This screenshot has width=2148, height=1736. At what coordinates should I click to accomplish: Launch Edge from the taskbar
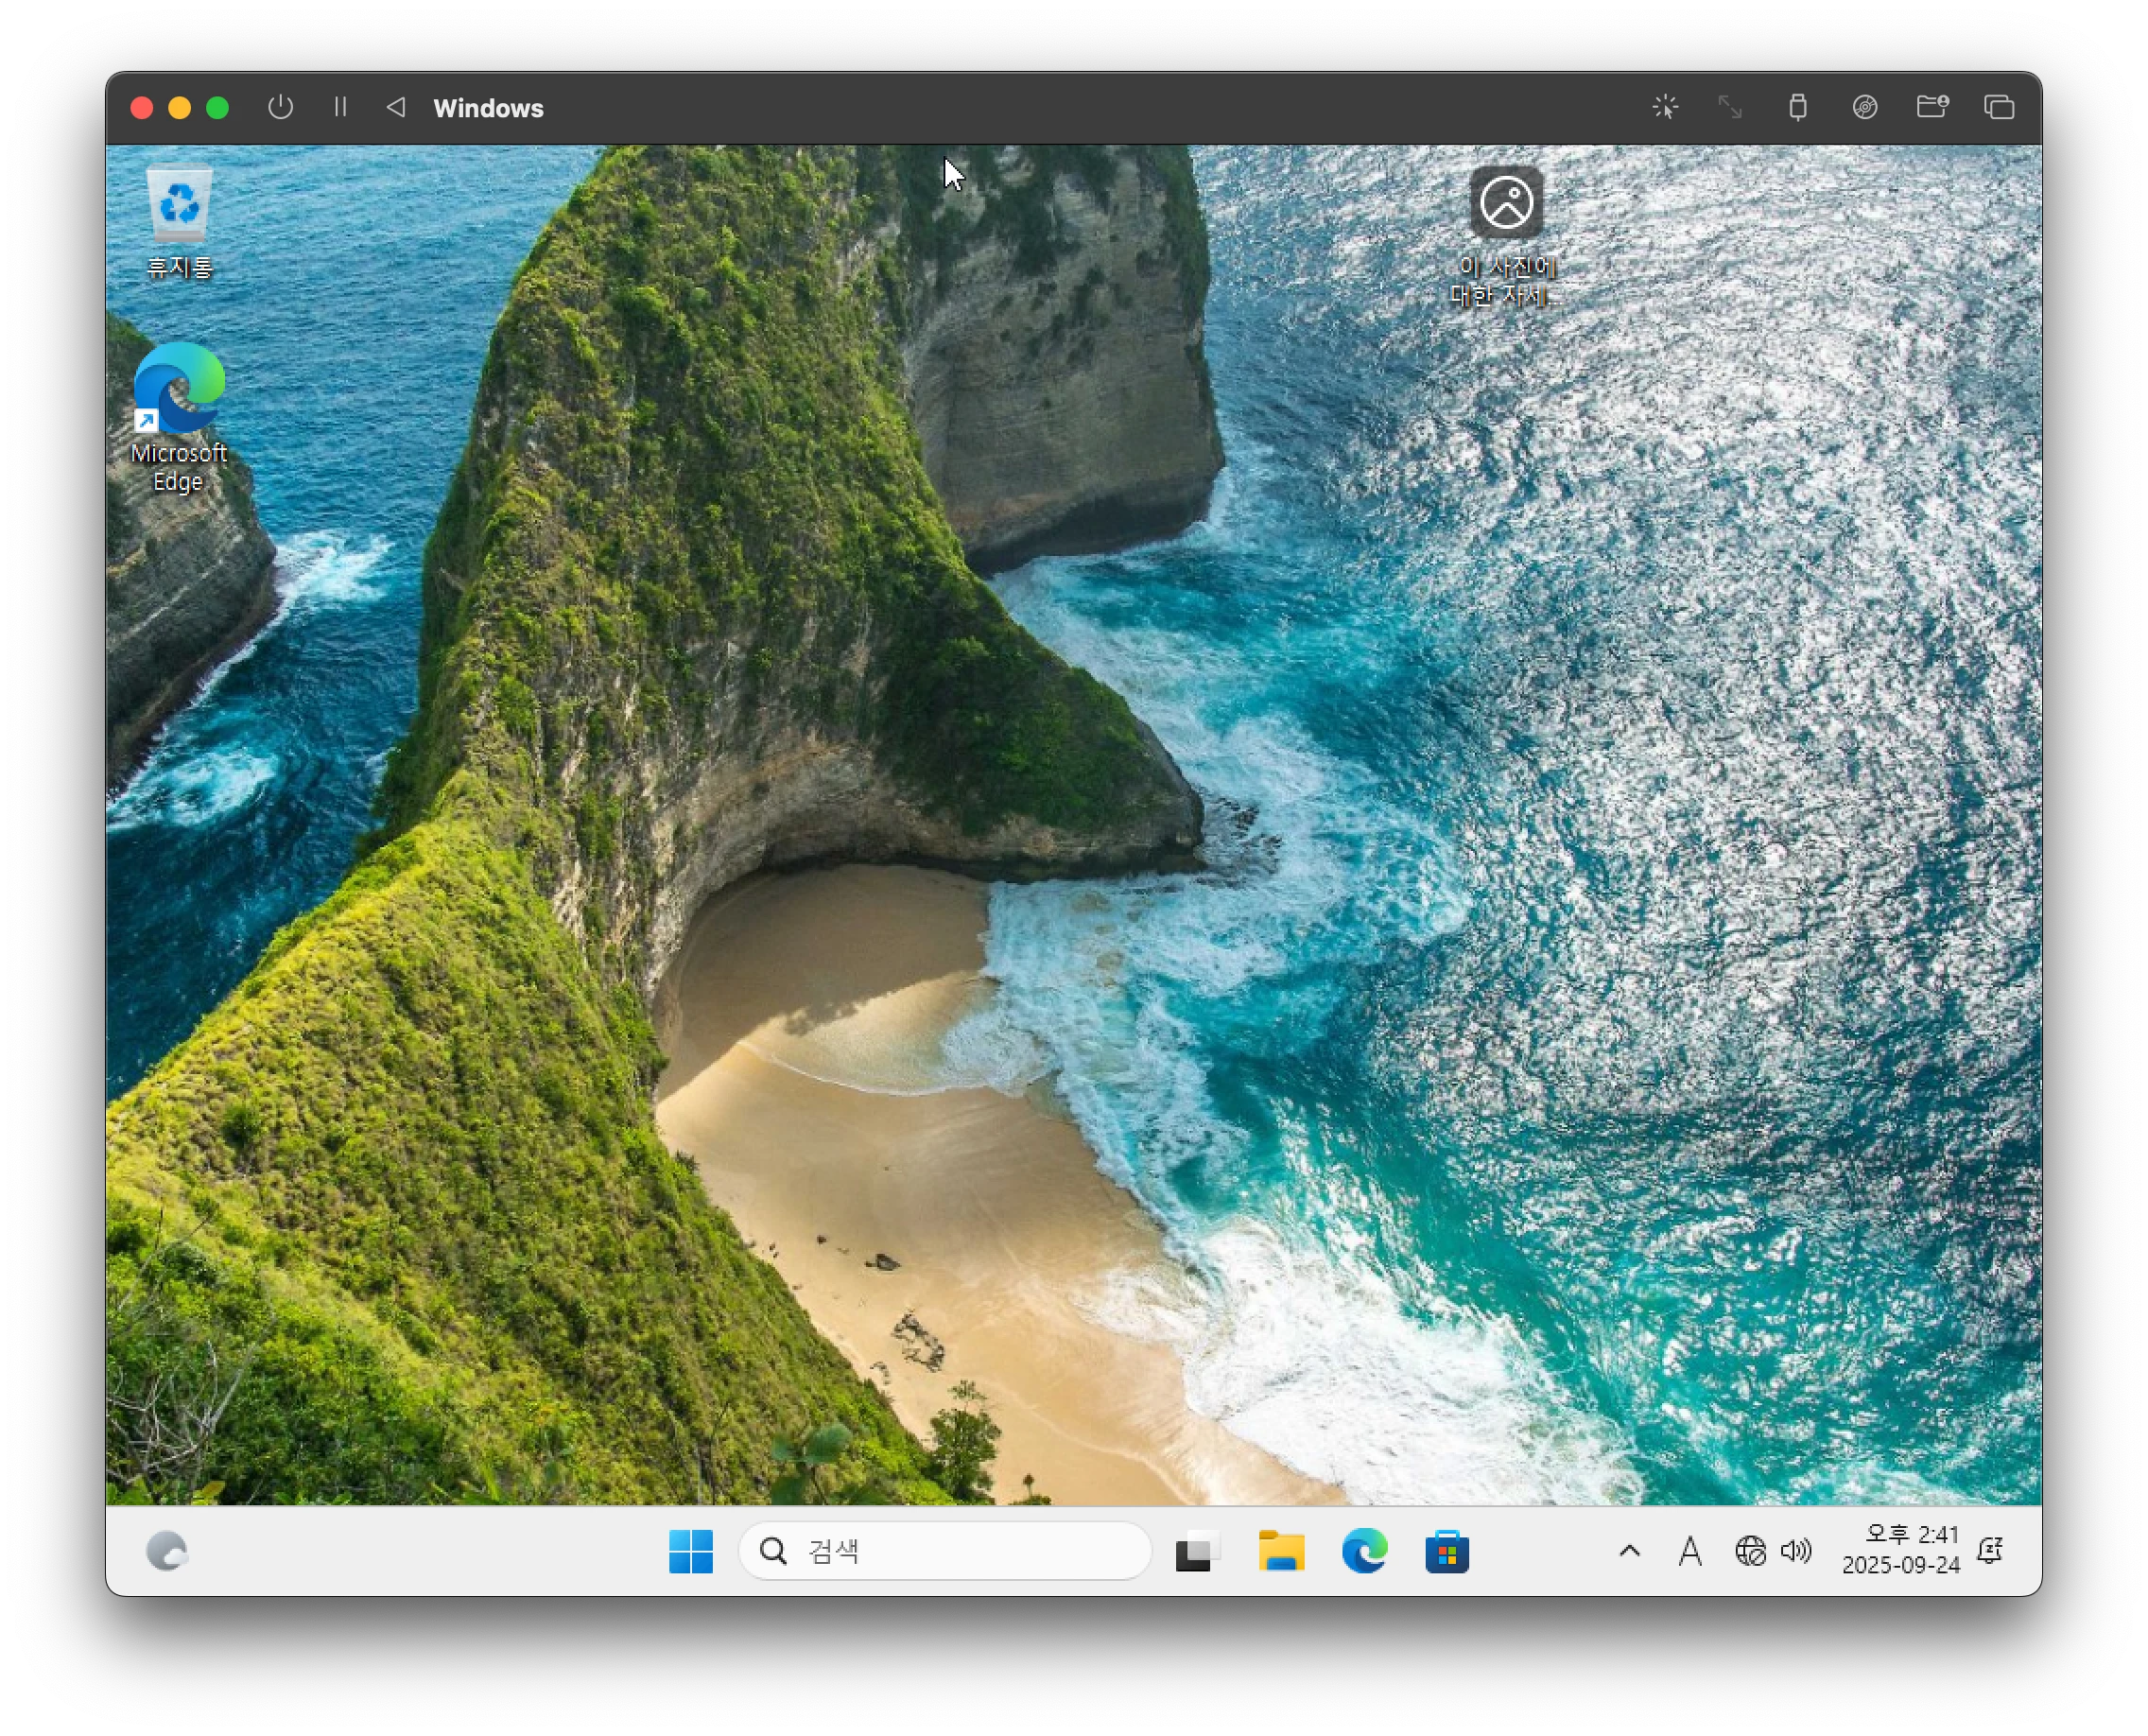coord(1364,1551)
